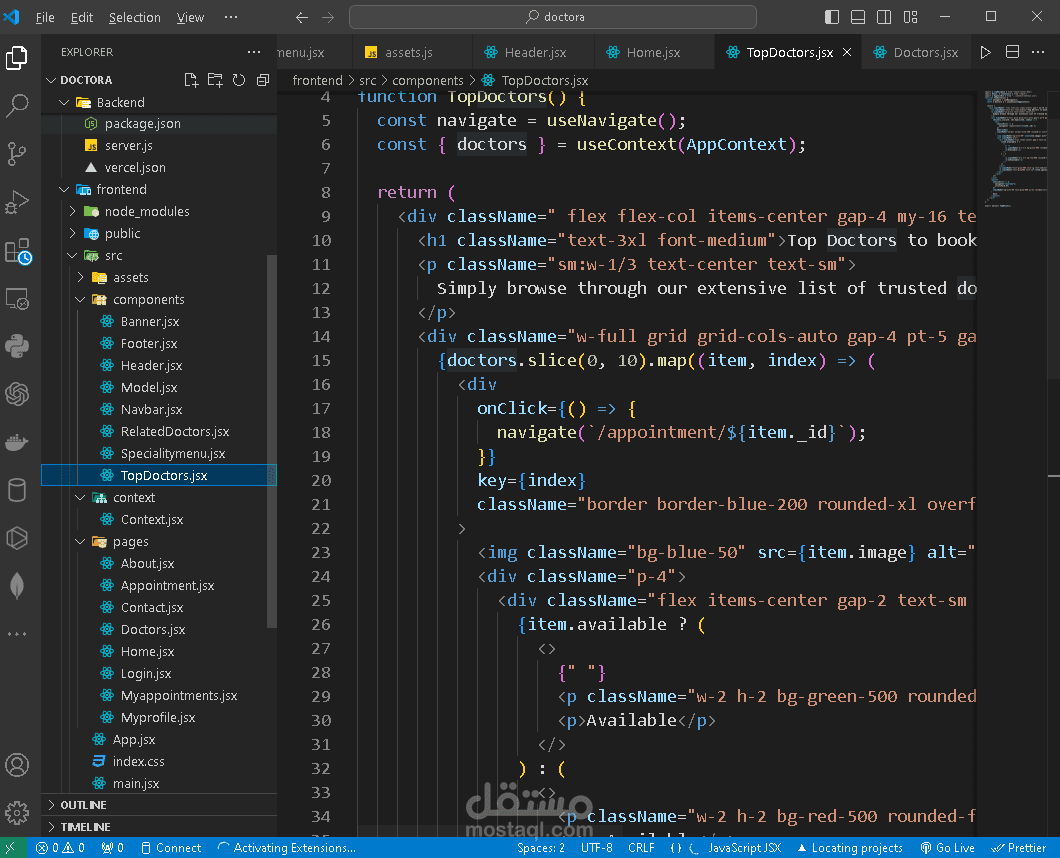This screenshot has width=1060, height=858.
Task: Expand the OUTLINE section
Action: [83, 805]
